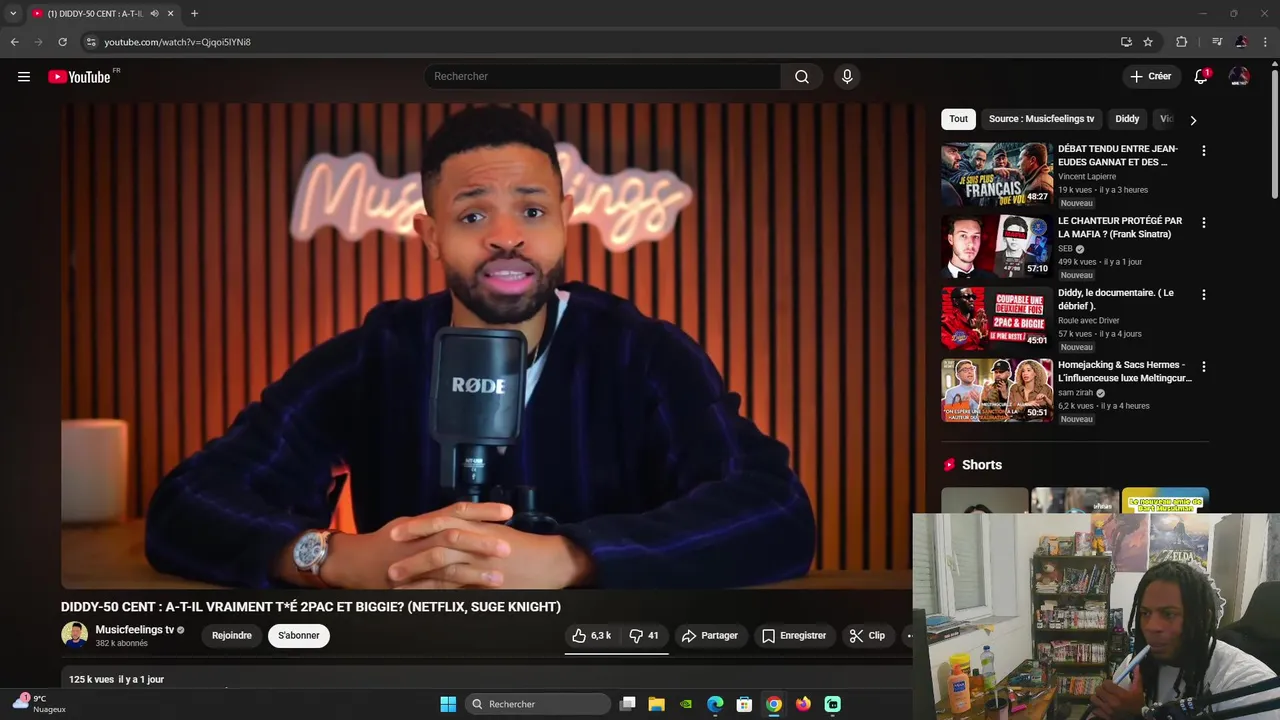Share the video via Partager
1280x720 pixels.
point(709,636)
